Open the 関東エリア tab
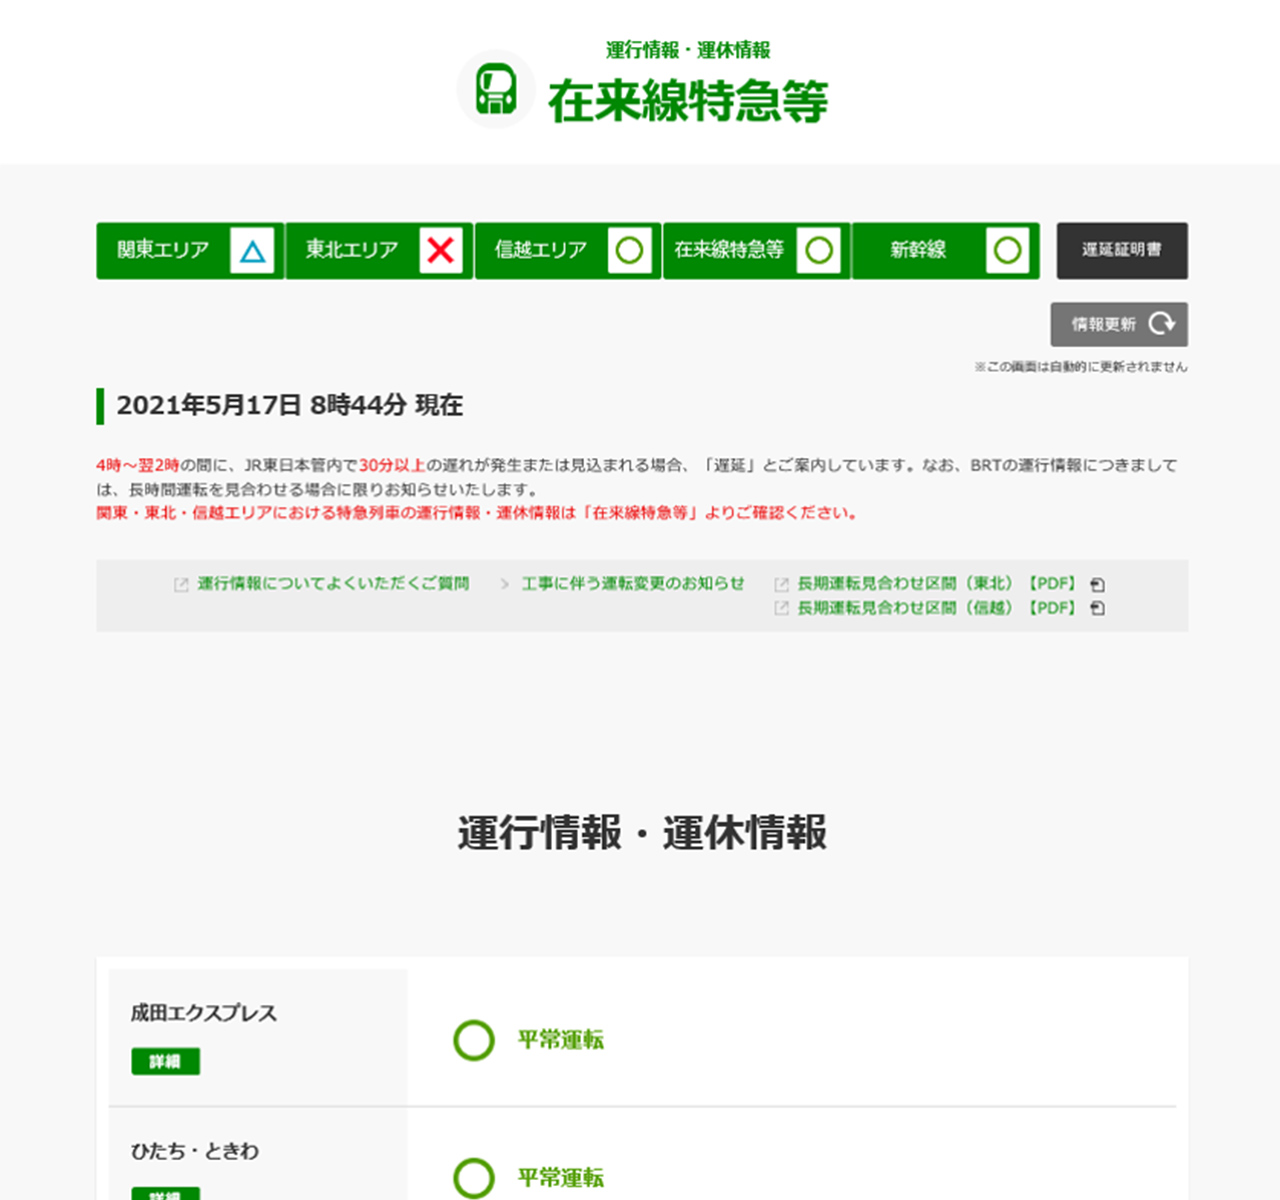This screenshot has width=1280, height=1200. click(190, 251)
